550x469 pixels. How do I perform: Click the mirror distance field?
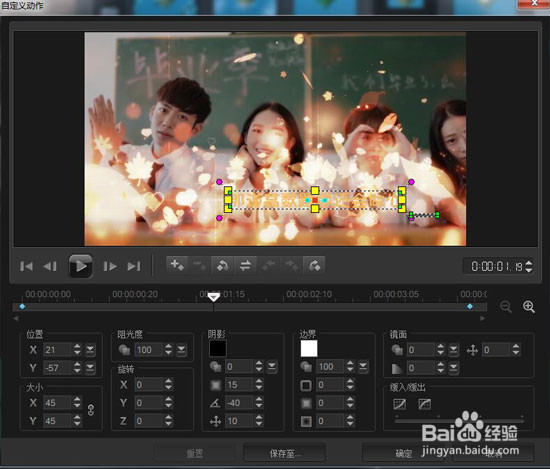click(x=496, y=350)
